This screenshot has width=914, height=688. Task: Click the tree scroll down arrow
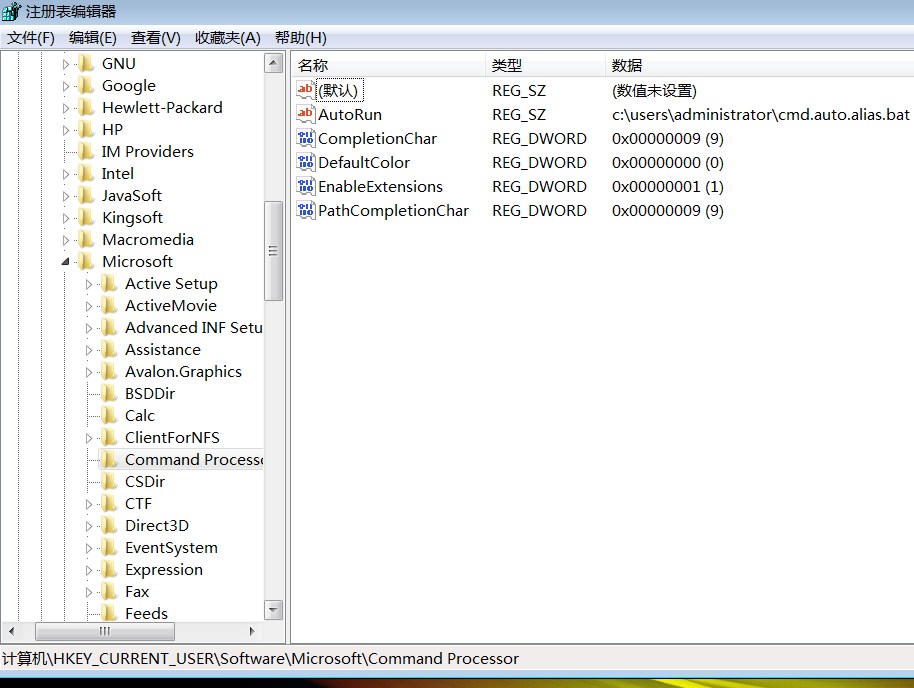click(x=273, y=610)
